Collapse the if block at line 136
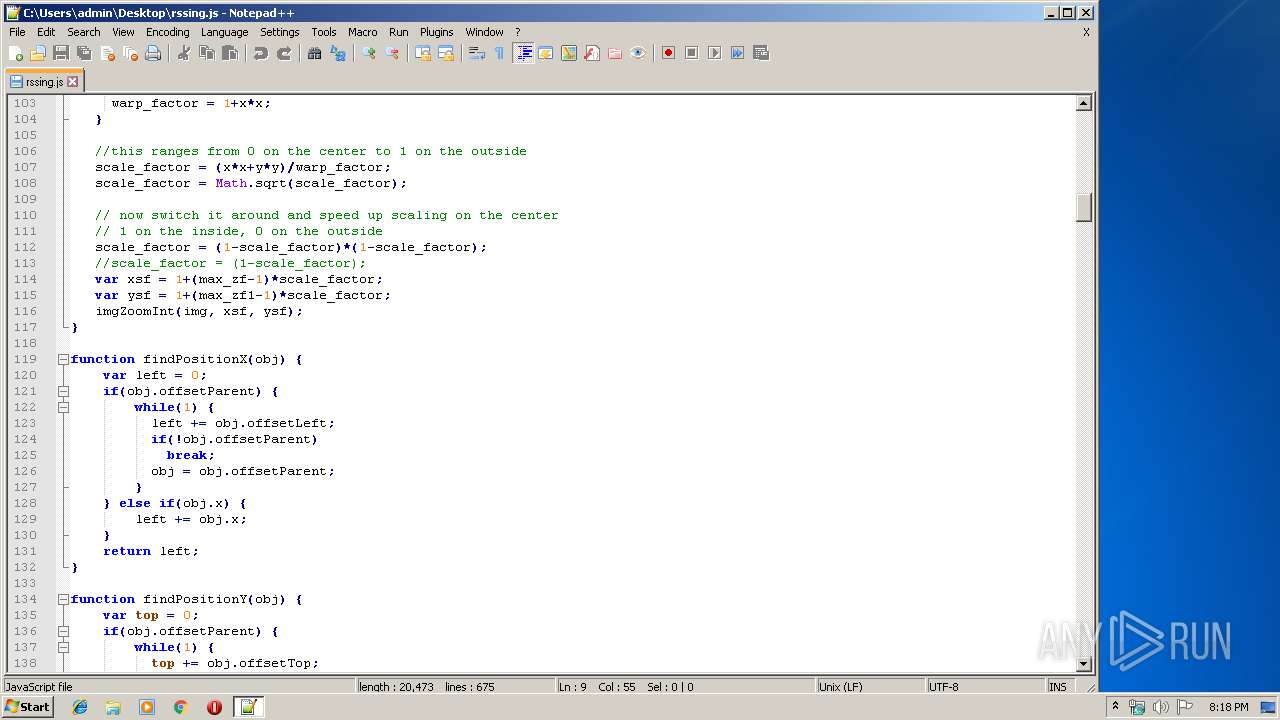The image size is (1280, 720). 63,631
